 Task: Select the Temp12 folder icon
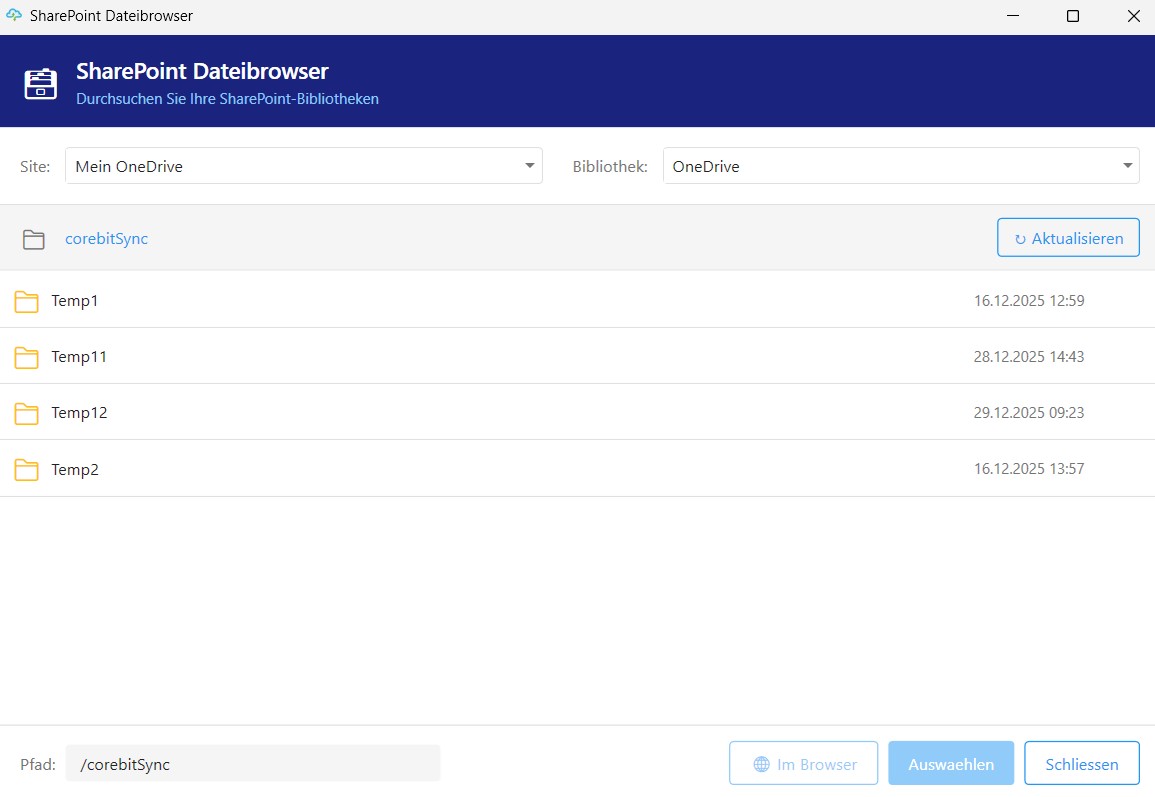(26, 413)
